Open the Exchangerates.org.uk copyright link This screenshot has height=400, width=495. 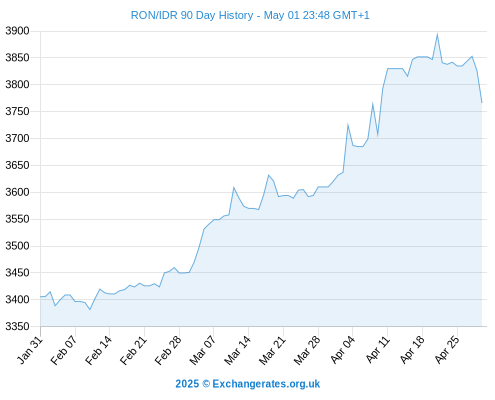248,384
